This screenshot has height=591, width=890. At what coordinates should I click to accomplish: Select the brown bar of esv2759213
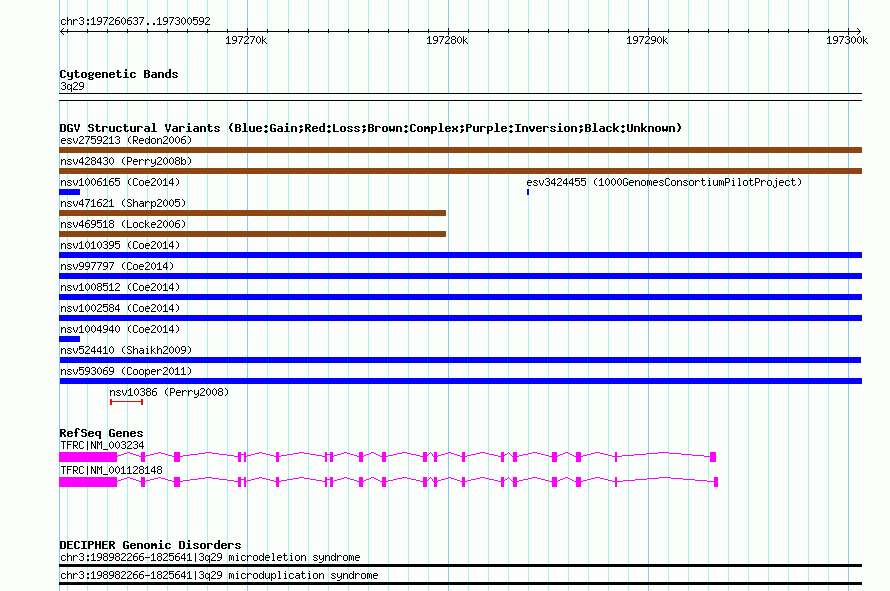pyautogui.click(x=460, y=150)
